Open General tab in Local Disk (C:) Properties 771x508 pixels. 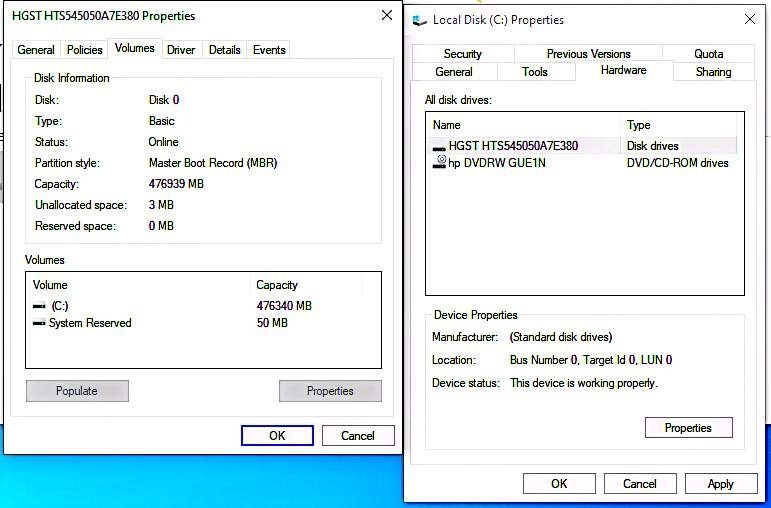pyautogui.click(x=454, y=72)
